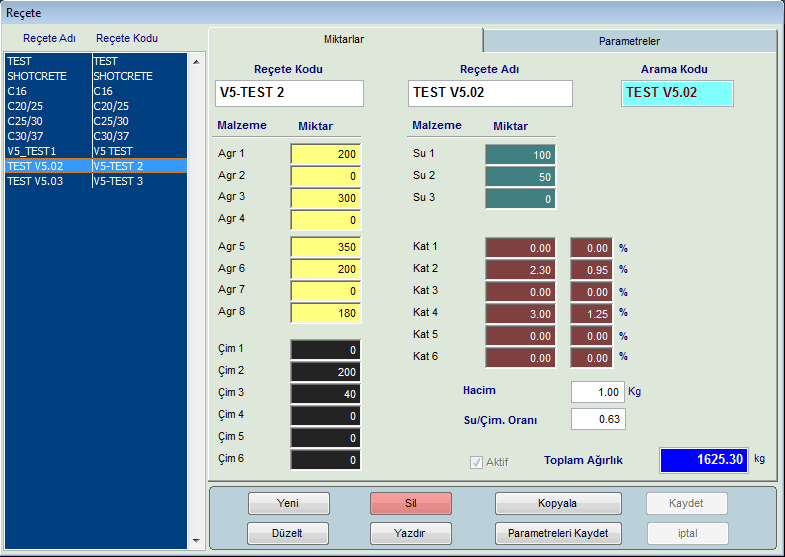Click the Kat 4 percentage field
This screenshot has height=557, width=785.
click(x=590, y=314)
